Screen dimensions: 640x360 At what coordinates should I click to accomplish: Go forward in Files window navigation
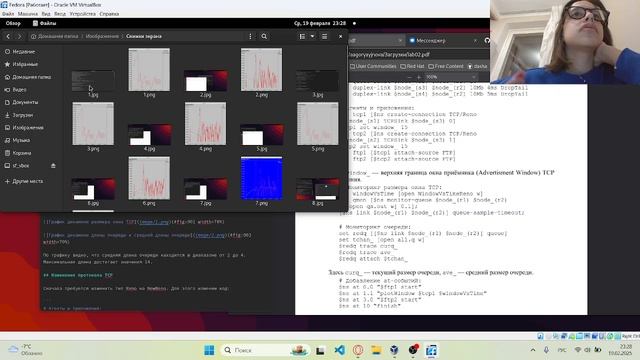click(19, 36)
